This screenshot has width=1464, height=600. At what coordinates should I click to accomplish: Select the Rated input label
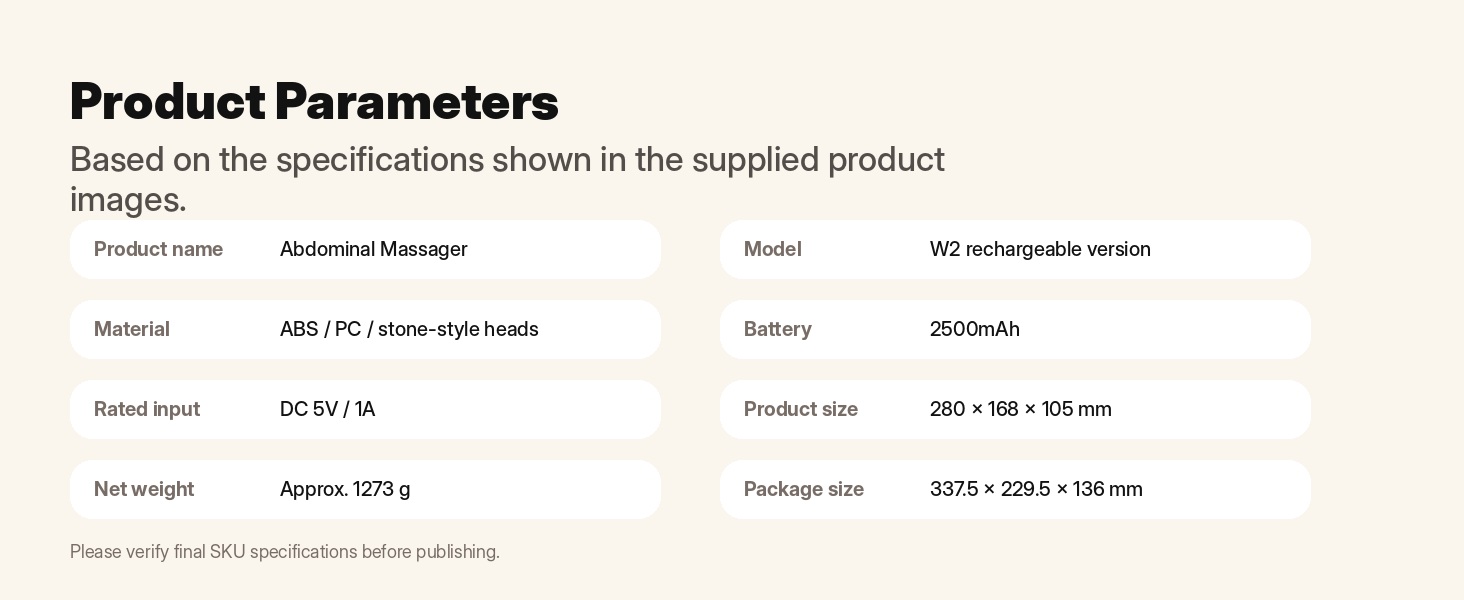click(147, 409)
